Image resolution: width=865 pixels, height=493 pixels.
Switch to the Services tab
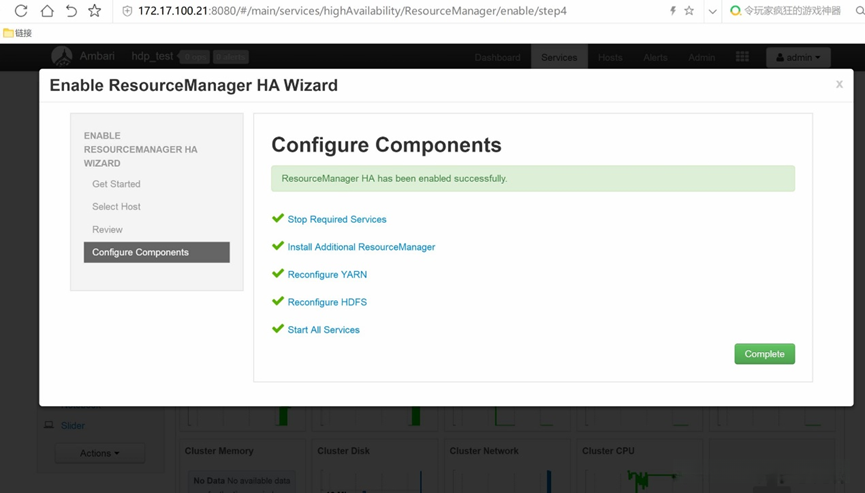[559, 57]
